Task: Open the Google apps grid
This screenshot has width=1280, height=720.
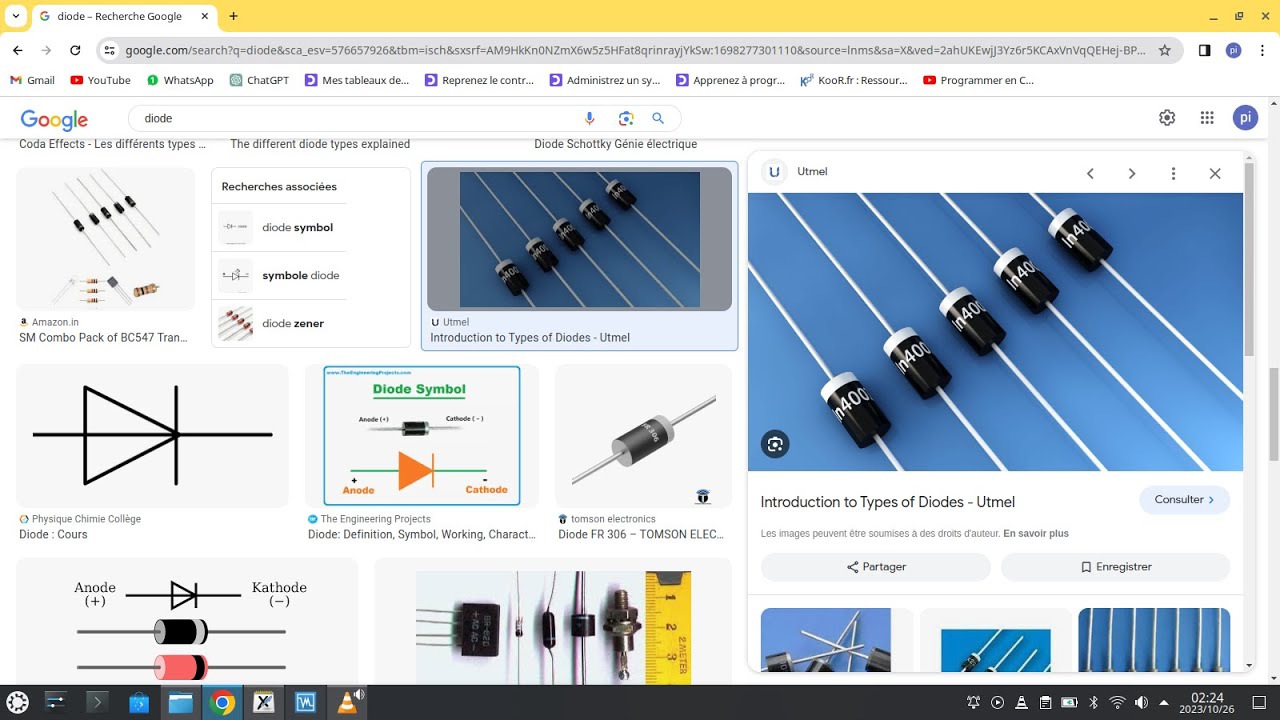Action: click(x=1207, y=118)
